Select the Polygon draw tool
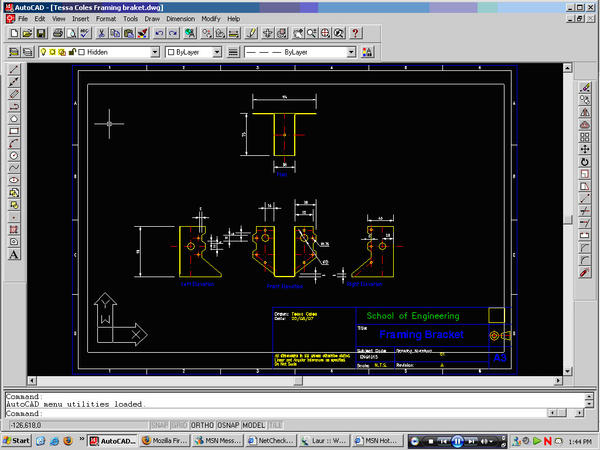Screen dimensions: 600x450 [14, 119]
